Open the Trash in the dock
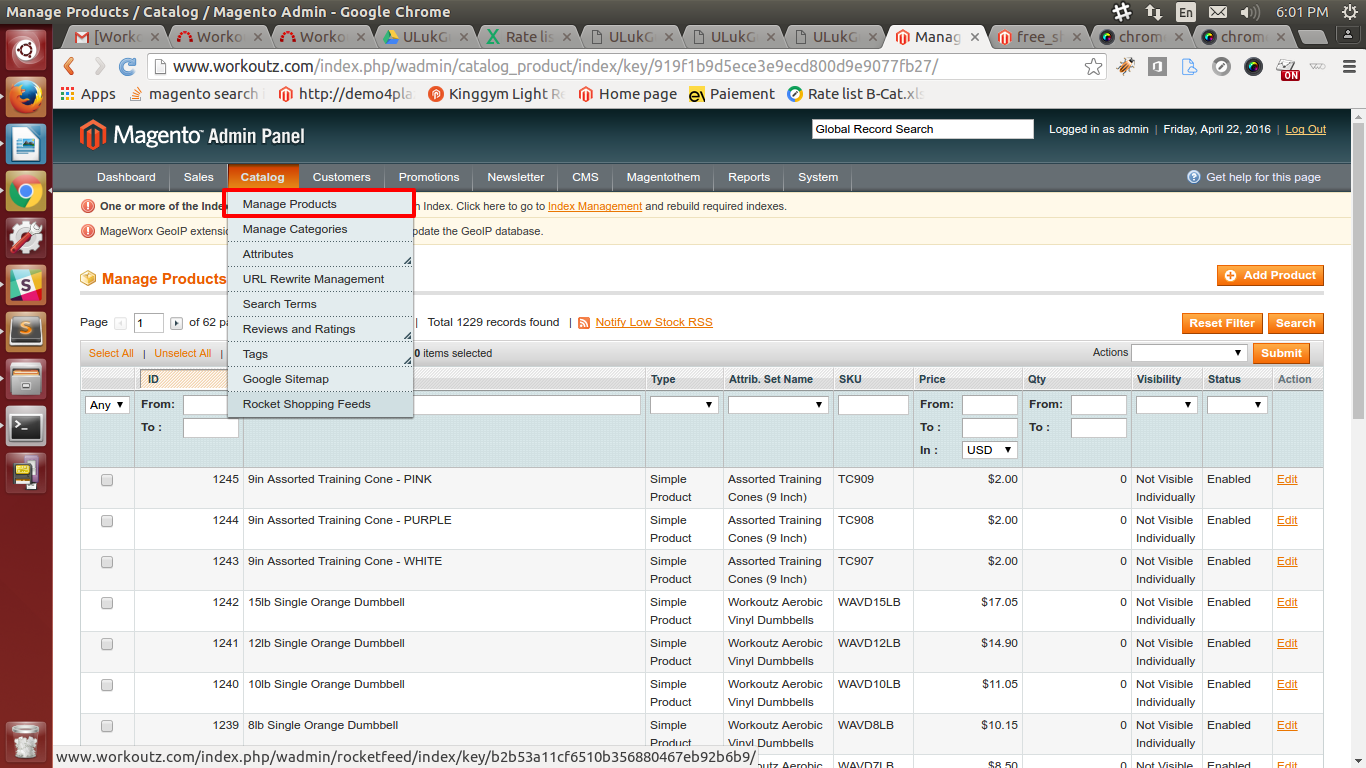Screen dimensions: 1366x768 [26, 743]
